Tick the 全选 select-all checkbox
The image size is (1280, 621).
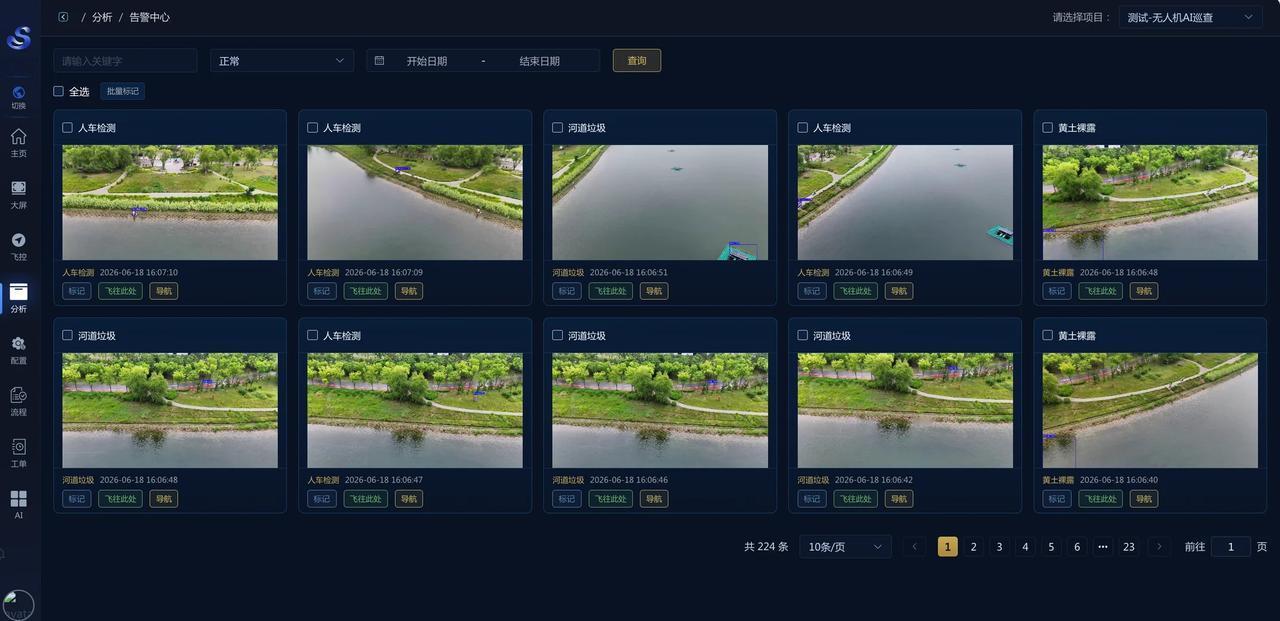(x=58, y=91)
